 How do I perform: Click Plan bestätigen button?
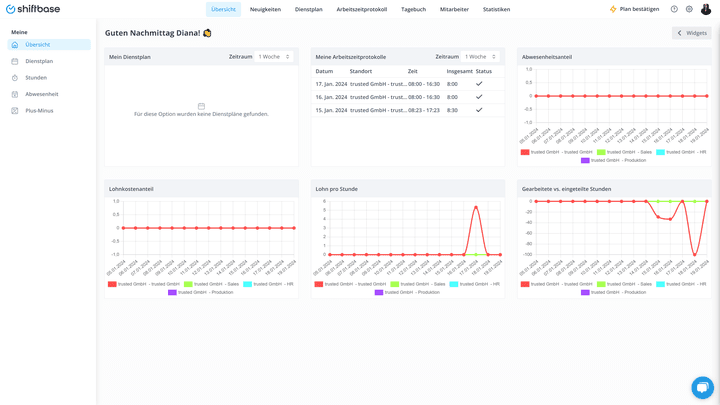(634, 9)
